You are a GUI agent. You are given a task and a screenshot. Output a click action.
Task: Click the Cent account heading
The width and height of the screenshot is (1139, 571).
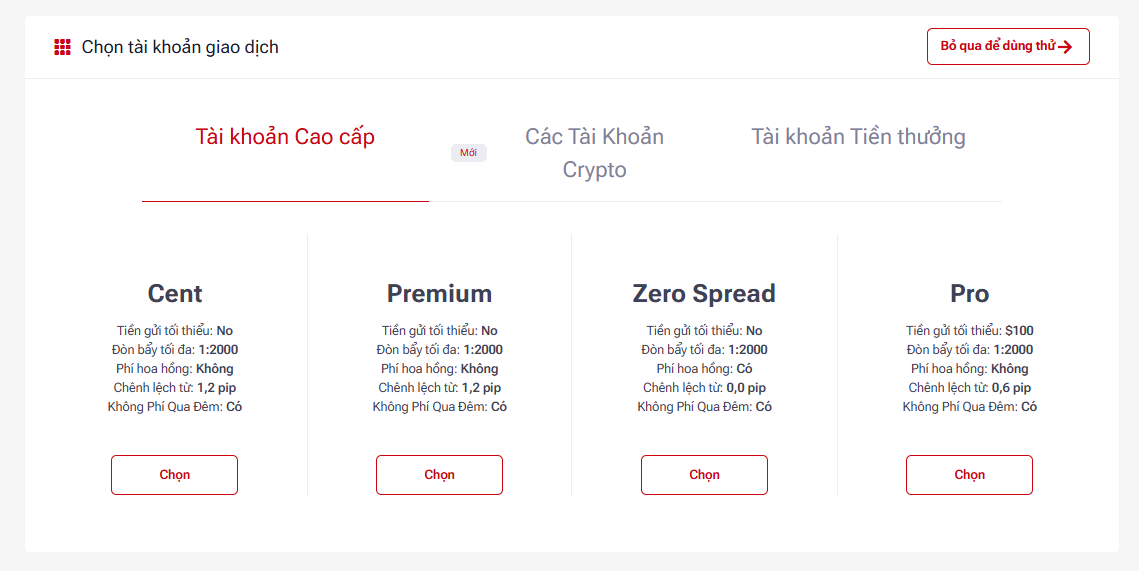click(175, 294)
